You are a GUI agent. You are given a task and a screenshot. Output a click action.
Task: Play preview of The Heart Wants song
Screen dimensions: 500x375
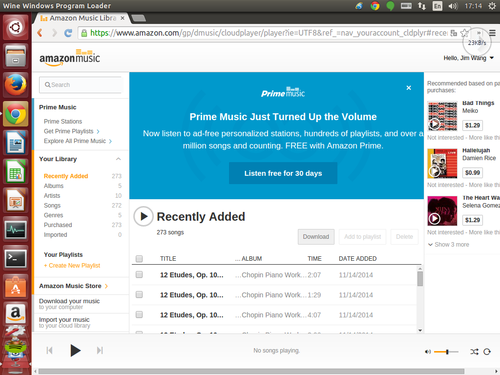click(434, 219)
